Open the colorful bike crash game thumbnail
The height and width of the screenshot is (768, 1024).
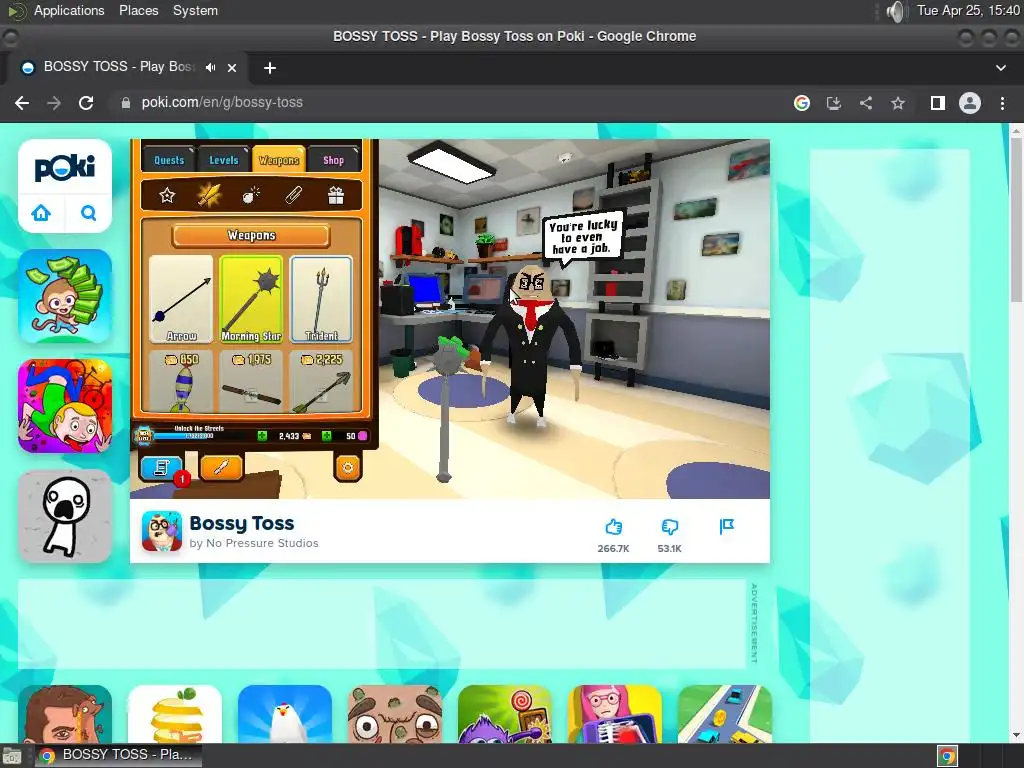tap(65, 406)
